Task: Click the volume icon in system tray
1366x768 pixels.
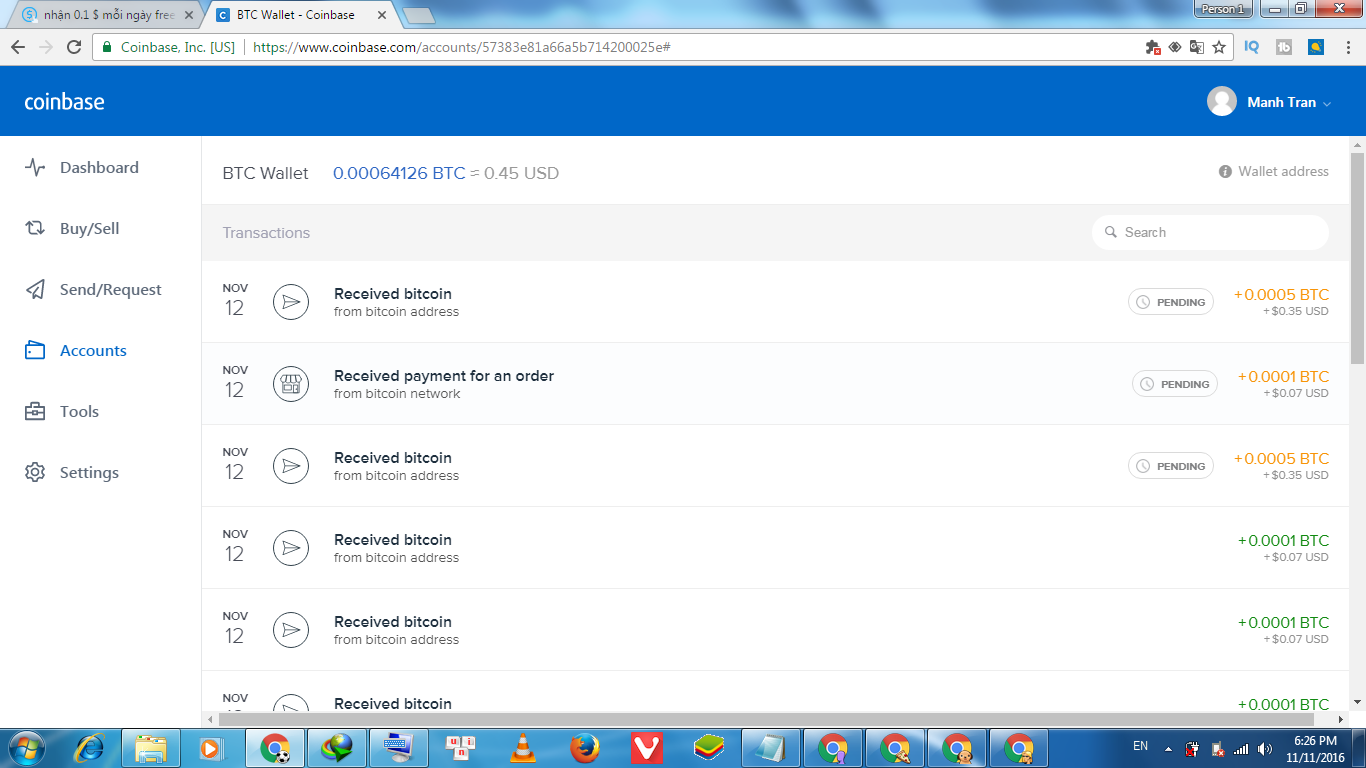Action: 1265,748
